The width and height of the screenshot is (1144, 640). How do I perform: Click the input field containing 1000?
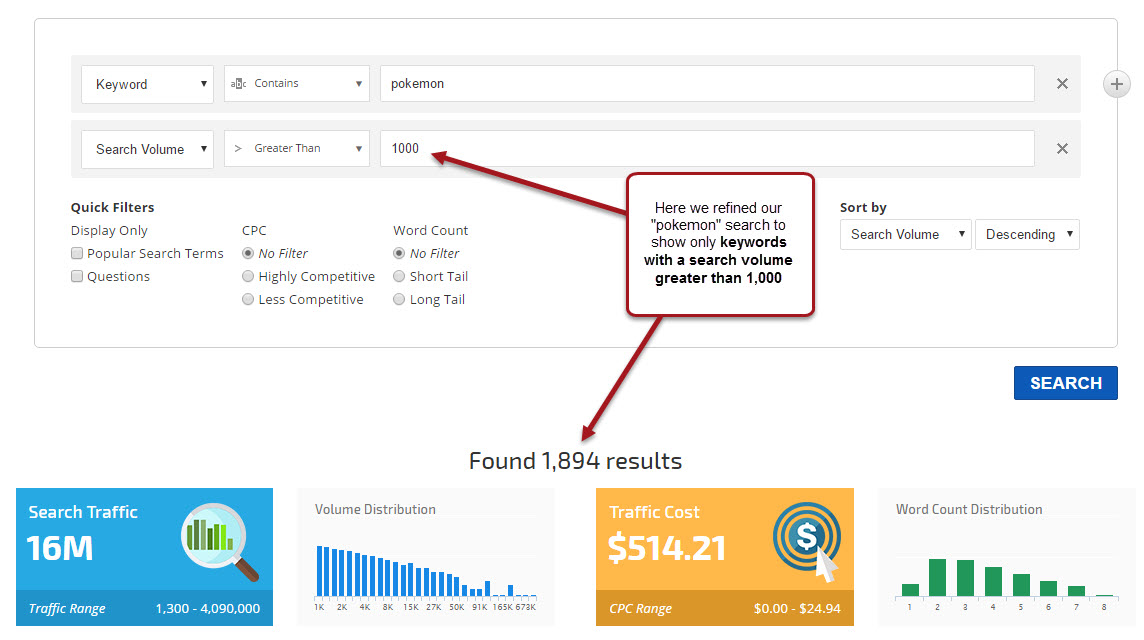(706, 149)
